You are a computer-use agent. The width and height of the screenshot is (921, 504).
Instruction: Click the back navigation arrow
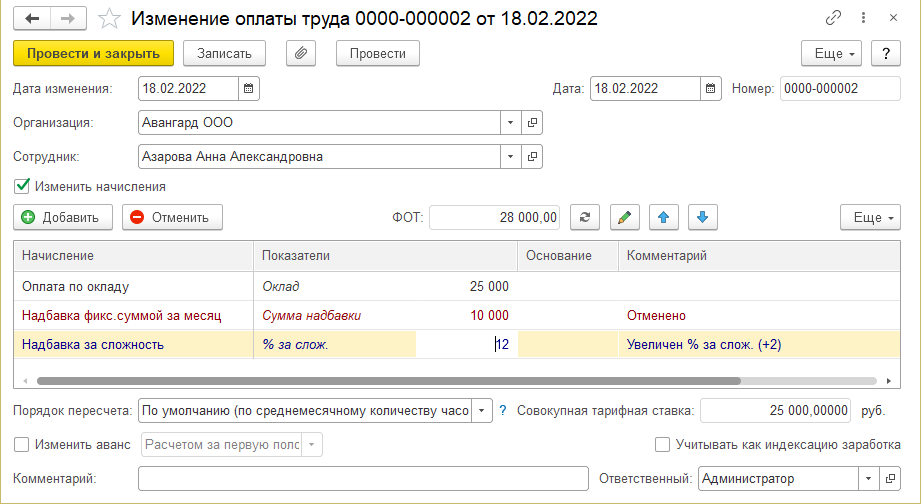[x=32, y=18]
